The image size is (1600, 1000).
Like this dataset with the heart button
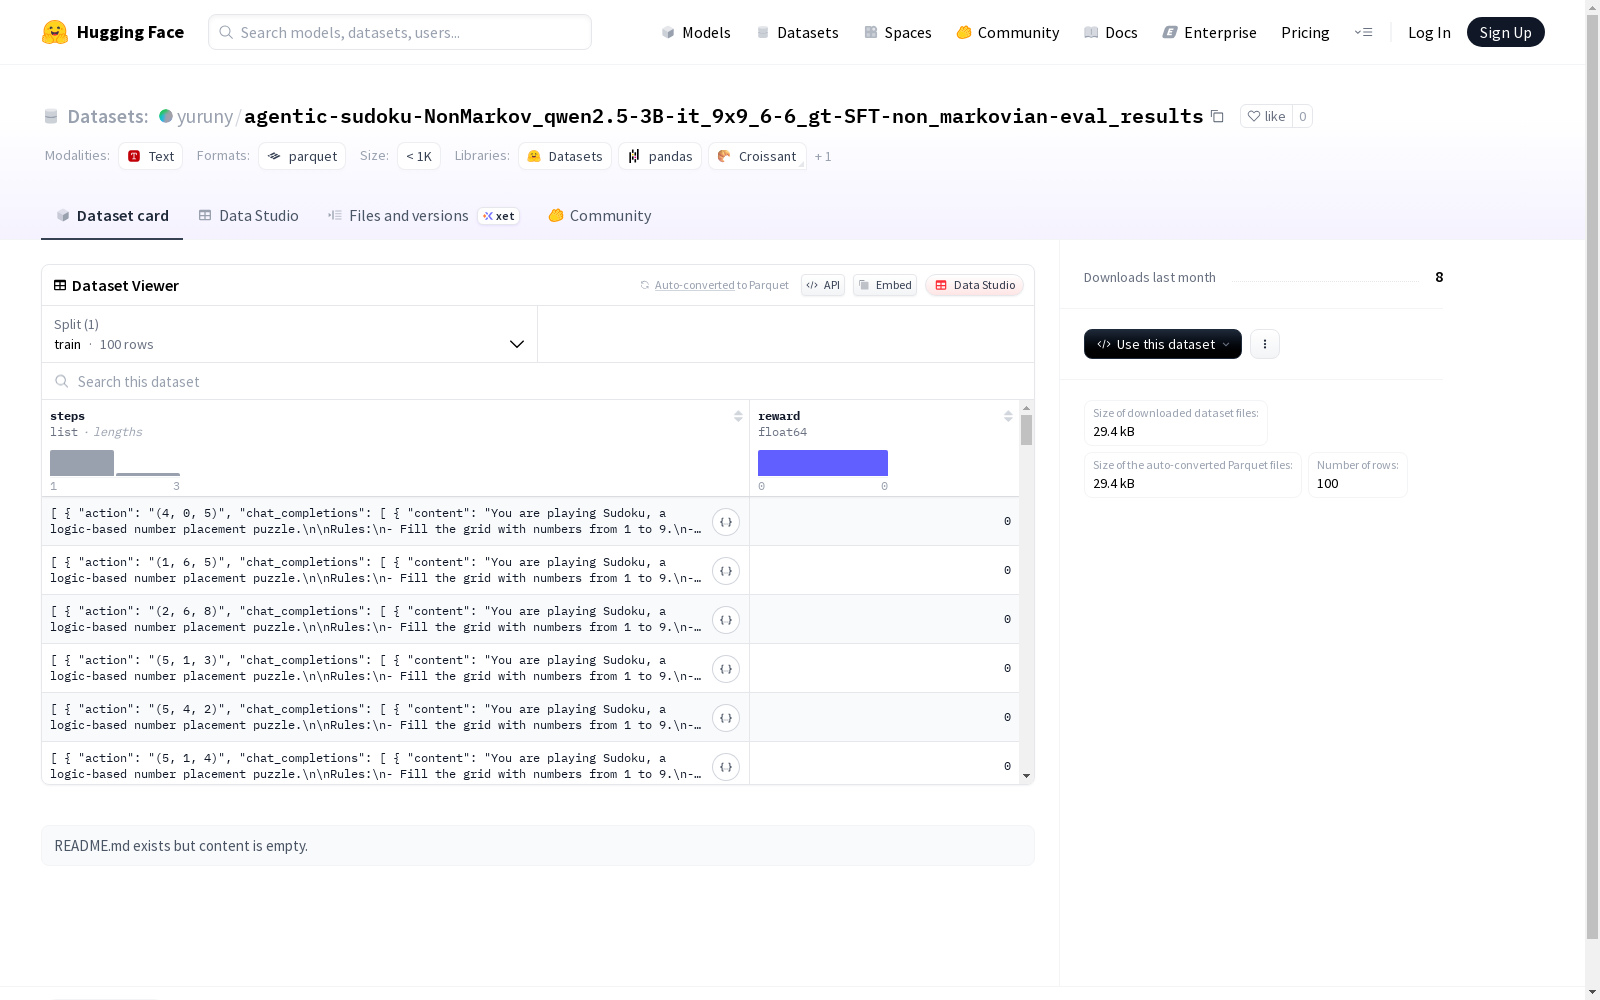coord(1266,116)
